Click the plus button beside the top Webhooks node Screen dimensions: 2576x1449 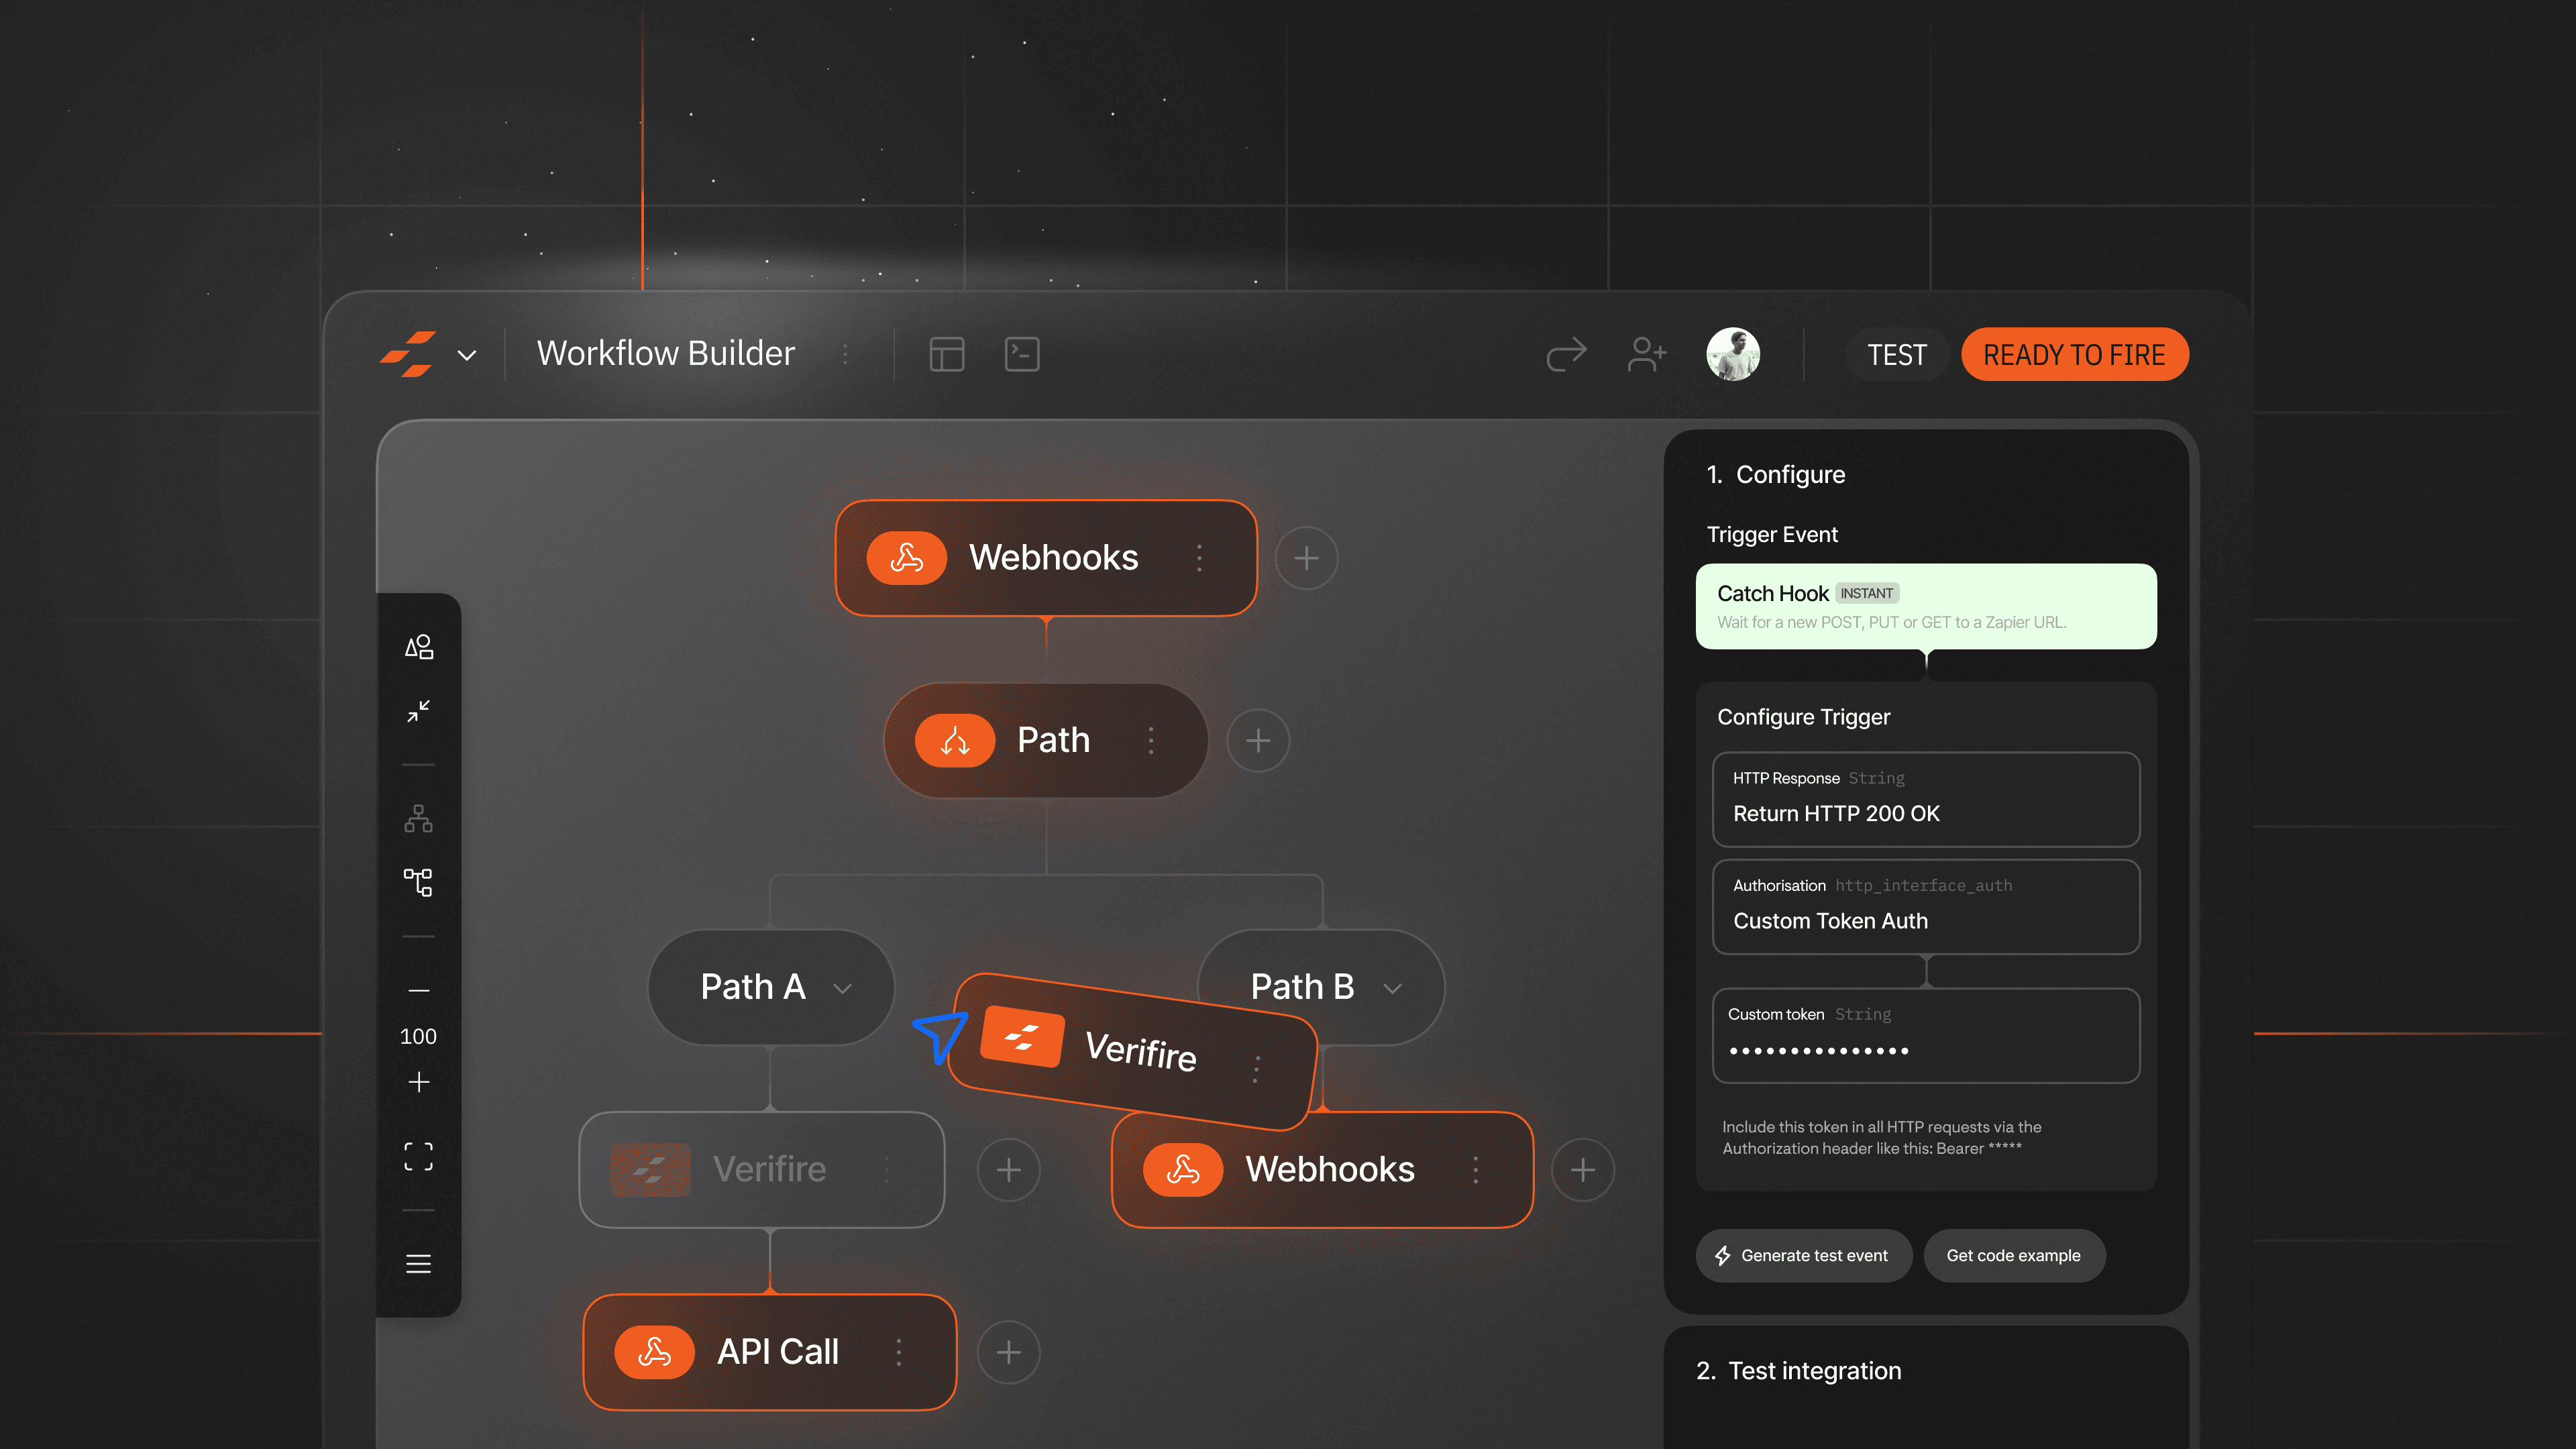[1306, 558]
